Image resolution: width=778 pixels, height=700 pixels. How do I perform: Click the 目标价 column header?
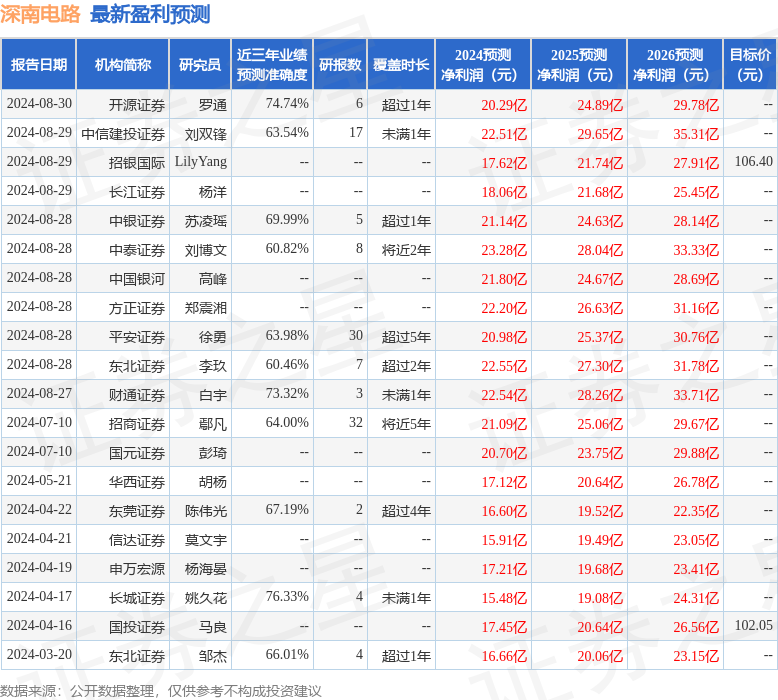tap(750, 64)
